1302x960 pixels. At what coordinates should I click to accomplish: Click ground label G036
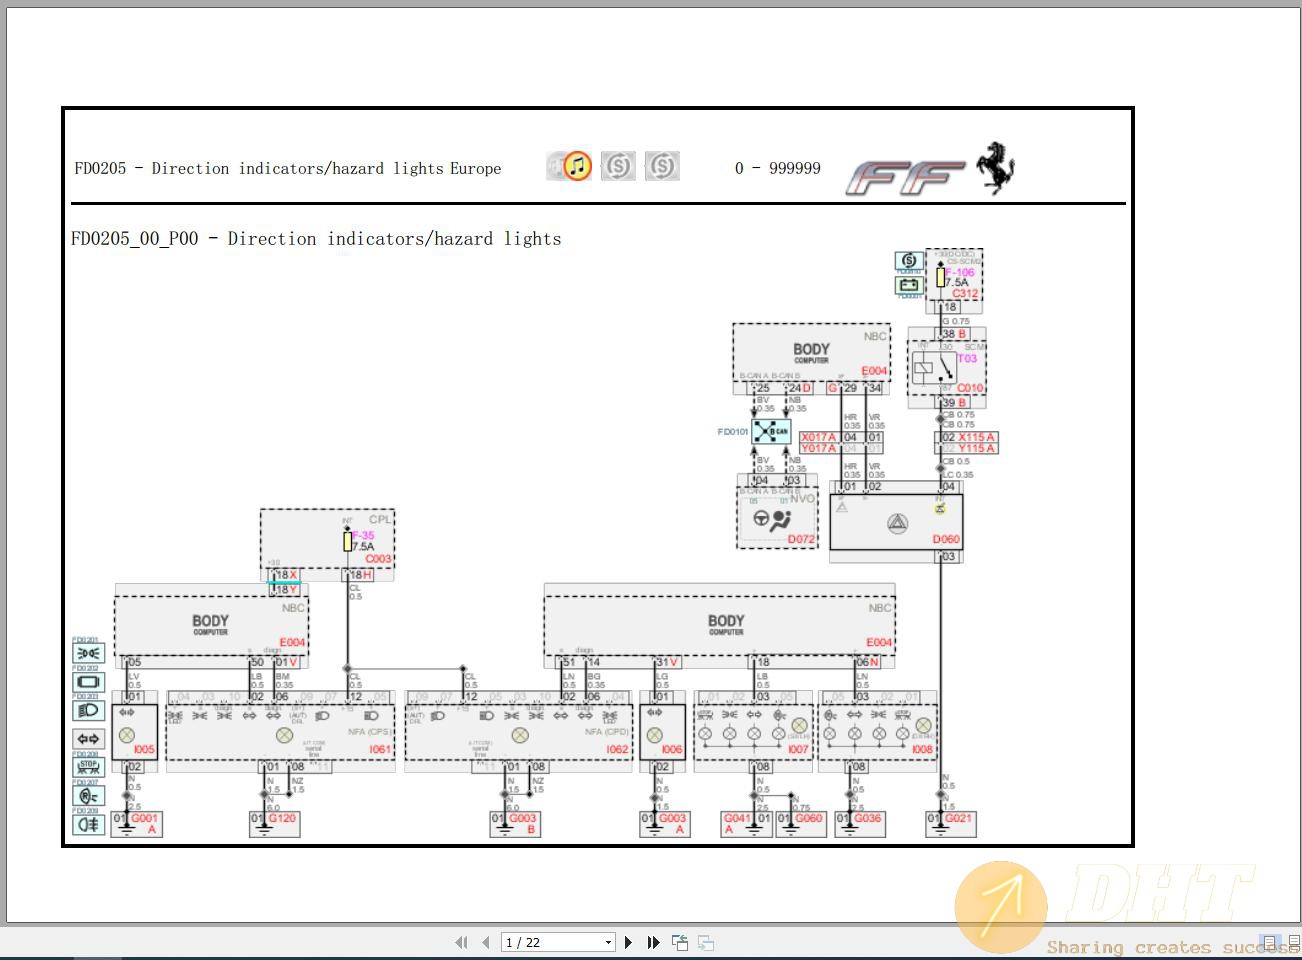click(867, 818)
